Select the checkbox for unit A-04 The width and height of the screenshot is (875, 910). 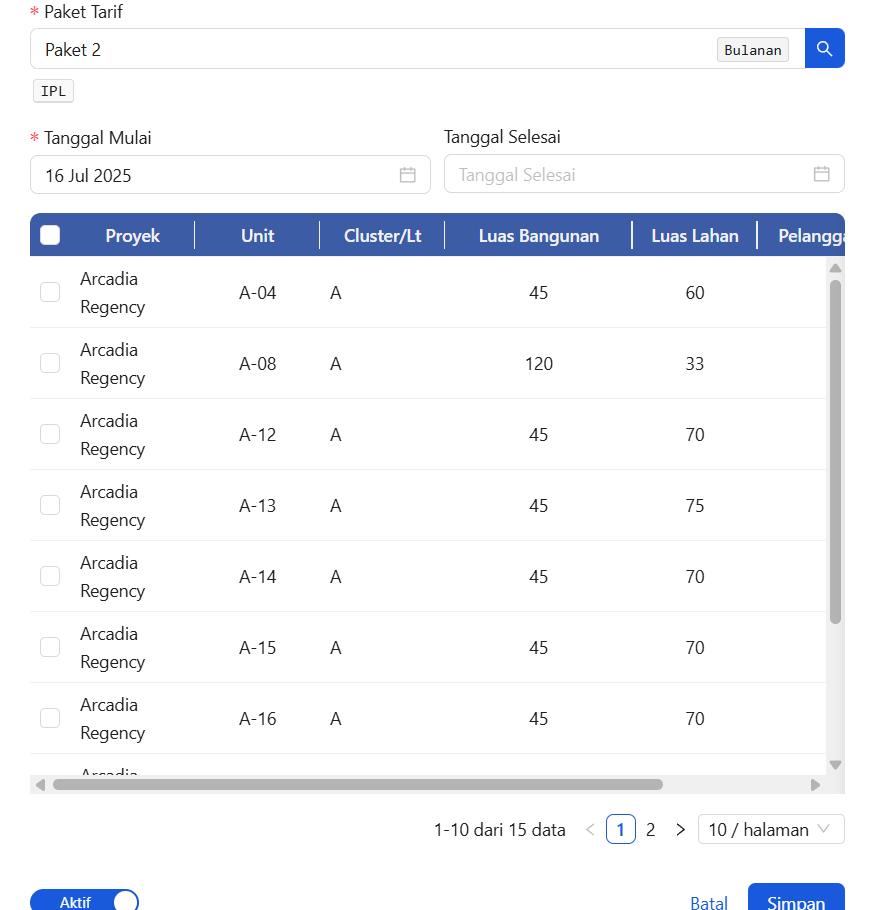pyautogui.click(x=50, y=292)
